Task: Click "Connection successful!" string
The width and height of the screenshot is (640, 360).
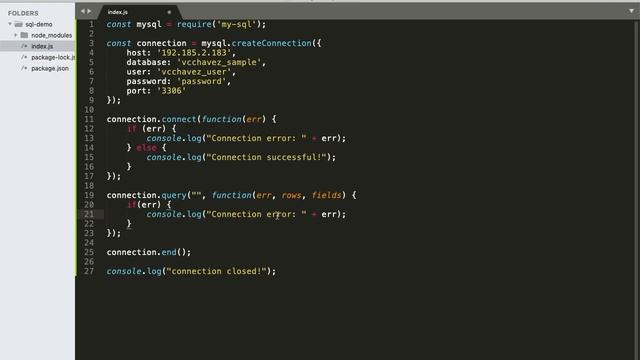Action: 266,157
